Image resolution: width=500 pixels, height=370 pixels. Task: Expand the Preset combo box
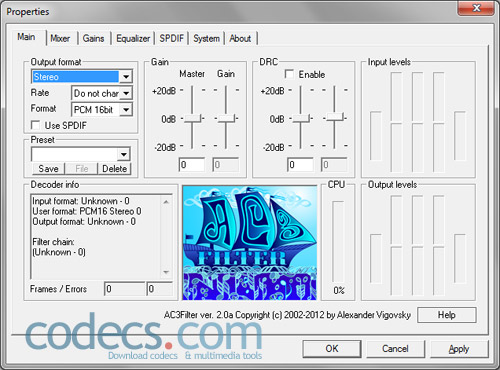pyautogui.click(x=124, y=154)
